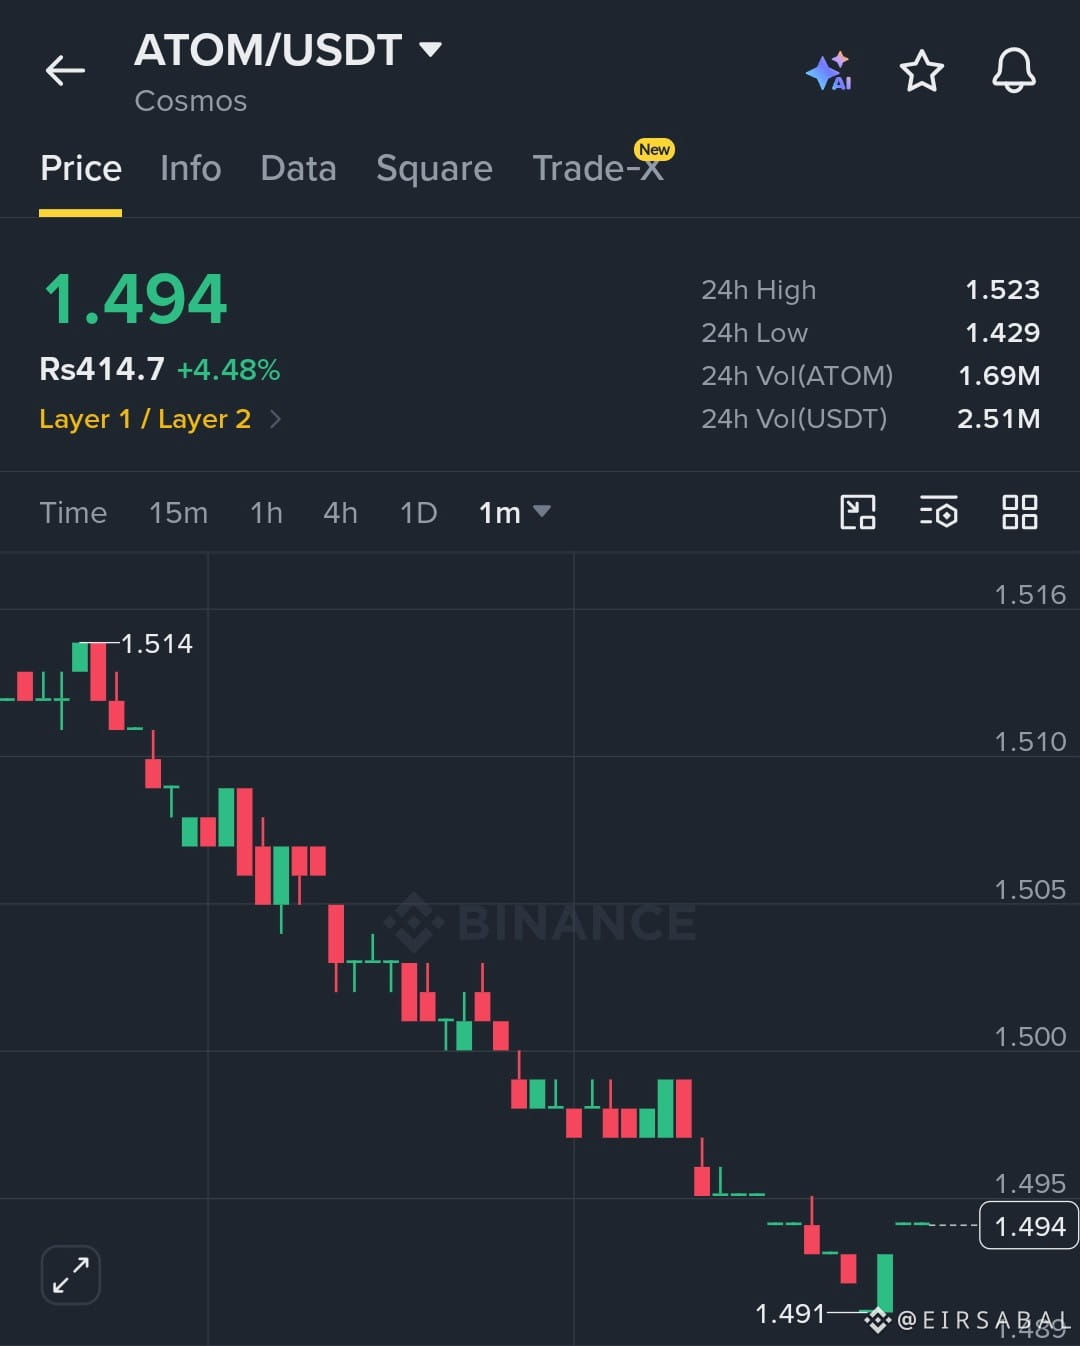Open the 1m interval dropdown
Screen dimensions: 1080x1346
(x=514, y=512)
